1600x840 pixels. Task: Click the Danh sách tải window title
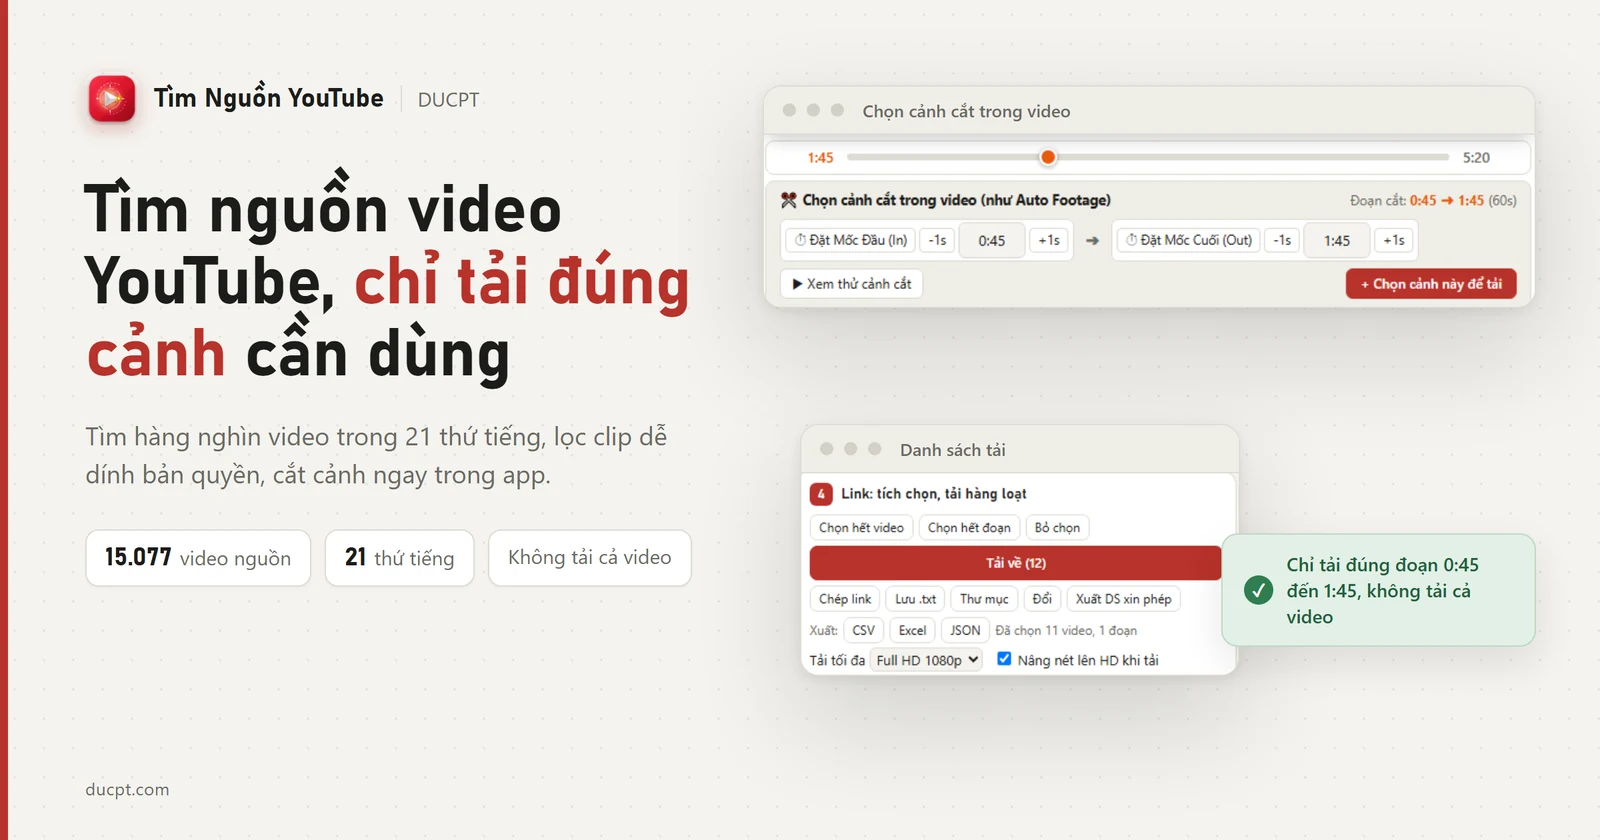[x=952, y=450]
